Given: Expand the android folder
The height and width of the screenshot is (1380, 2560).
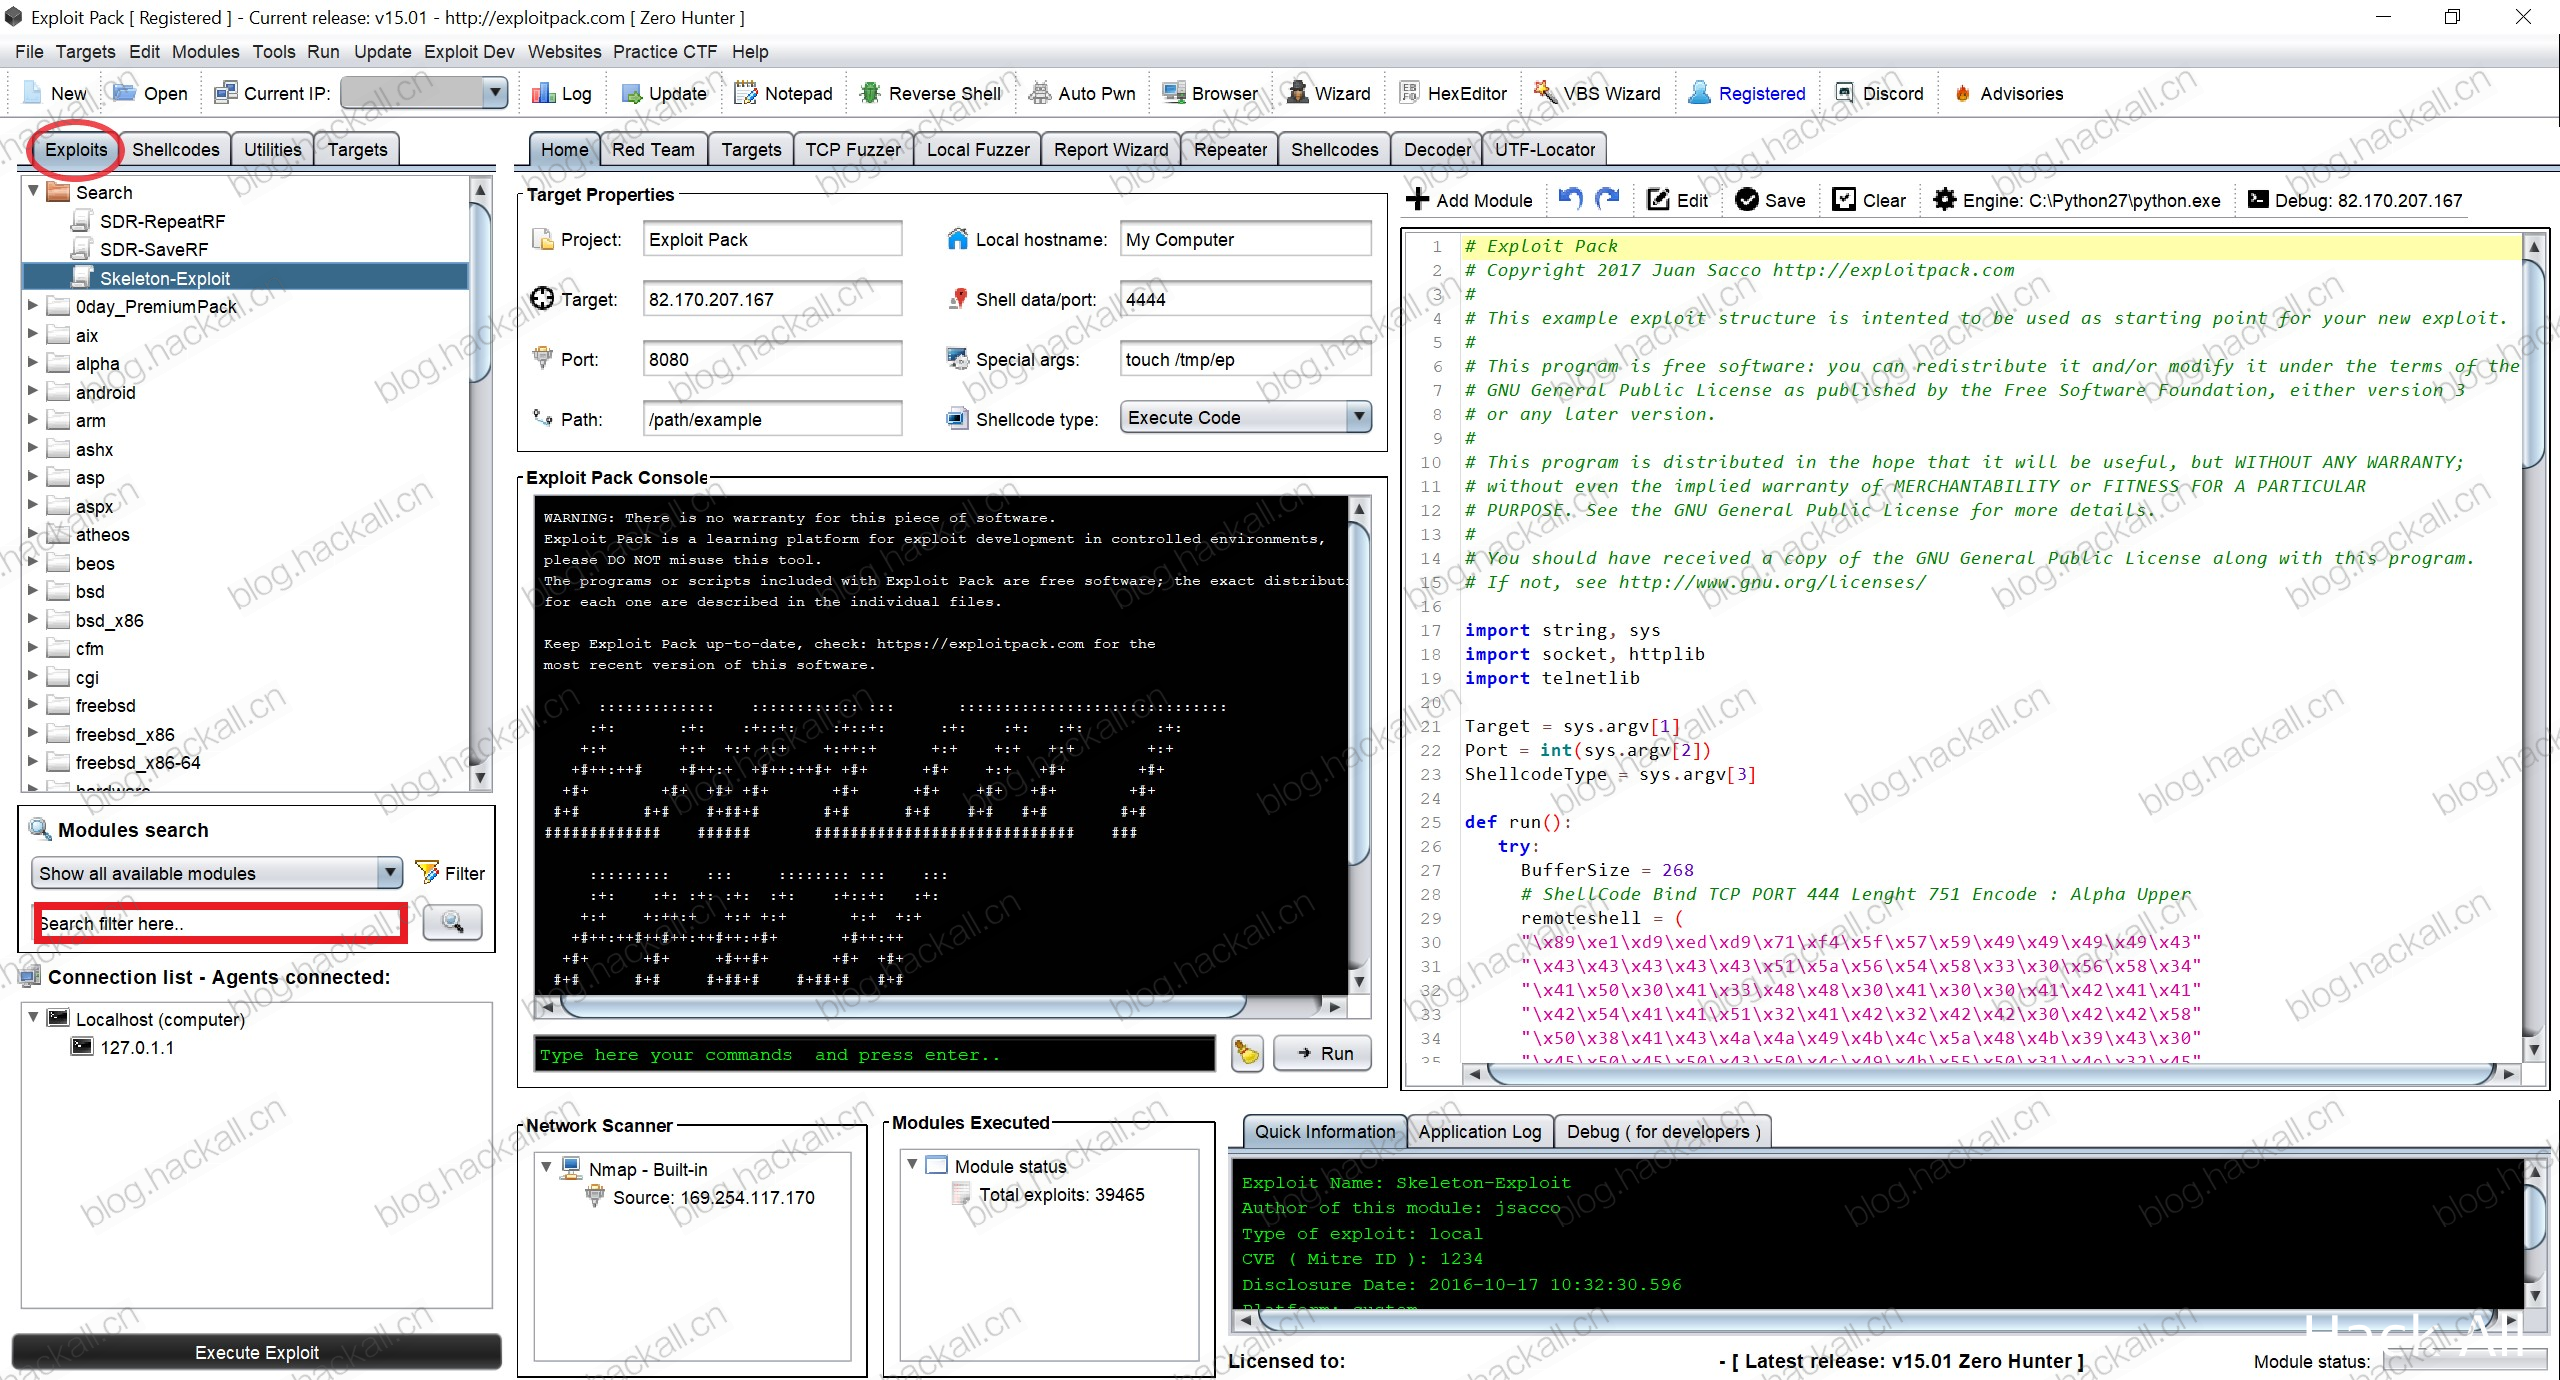Looking at the screenshot, I should 33,391.
